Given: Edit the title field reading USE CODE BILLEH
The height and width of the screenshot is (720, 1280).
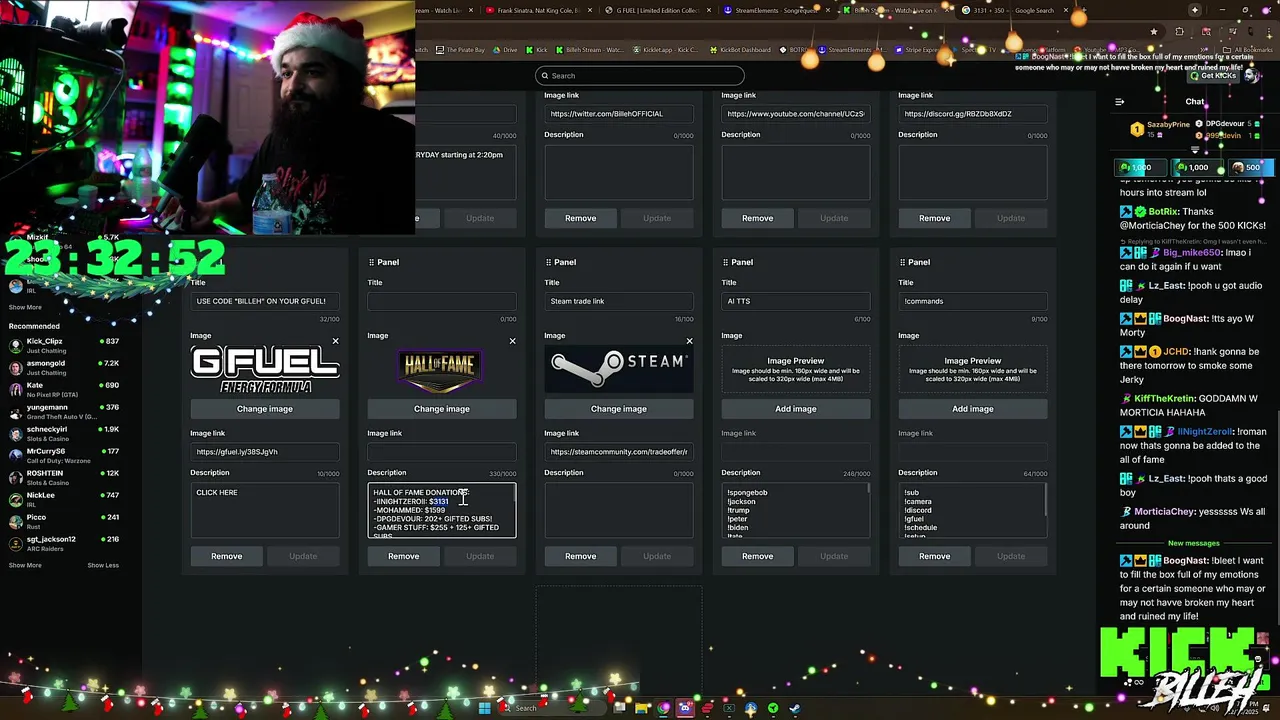Looking at the screenshot, I should [x=265, y=301].
